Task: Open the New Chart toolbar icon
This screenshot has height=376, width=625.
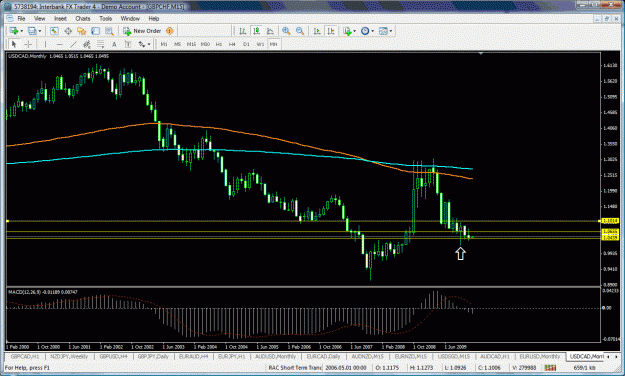Action: tap(14, 31)
